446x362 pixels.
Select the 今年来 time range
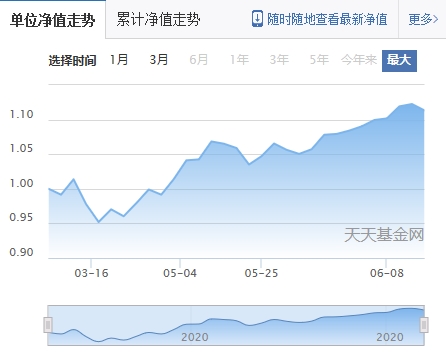pyautogui.click(x=359, y=60)
